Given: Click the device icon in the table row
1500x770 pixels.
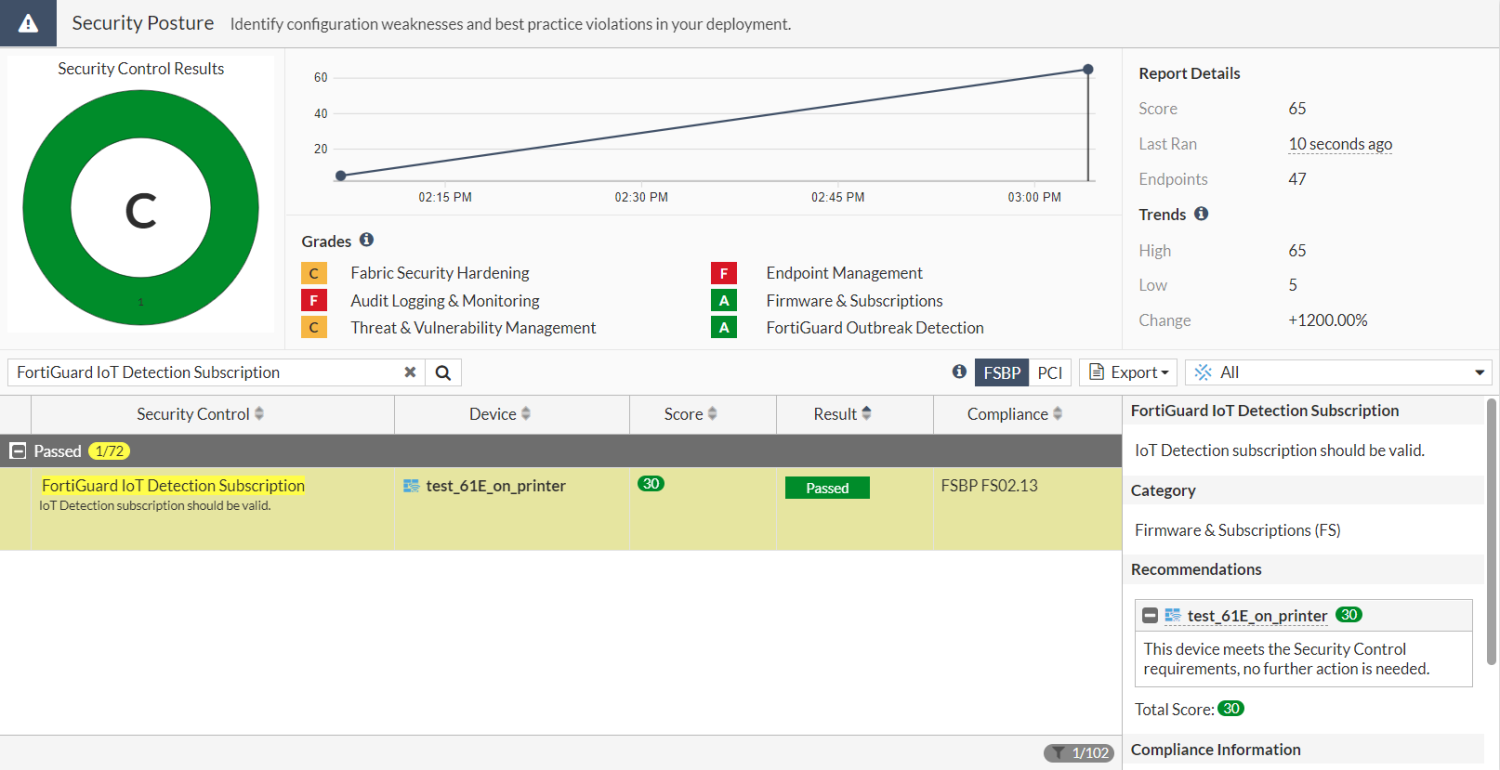Looking at the screenshot, I should coord(411,486).
